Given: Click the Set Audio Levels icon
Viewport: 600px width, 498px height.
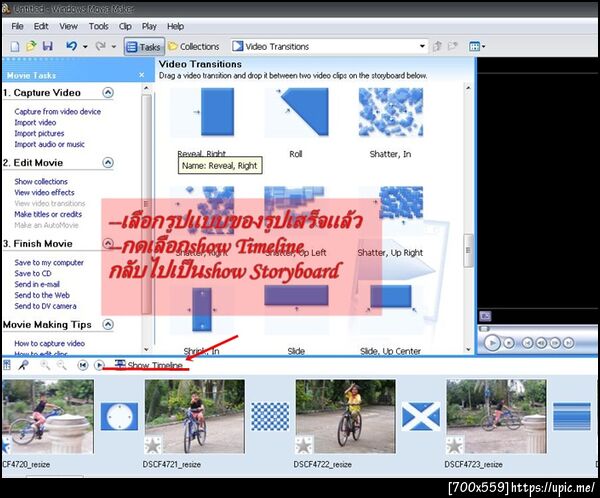Looking at the screenshot, I should click(7, 365).
